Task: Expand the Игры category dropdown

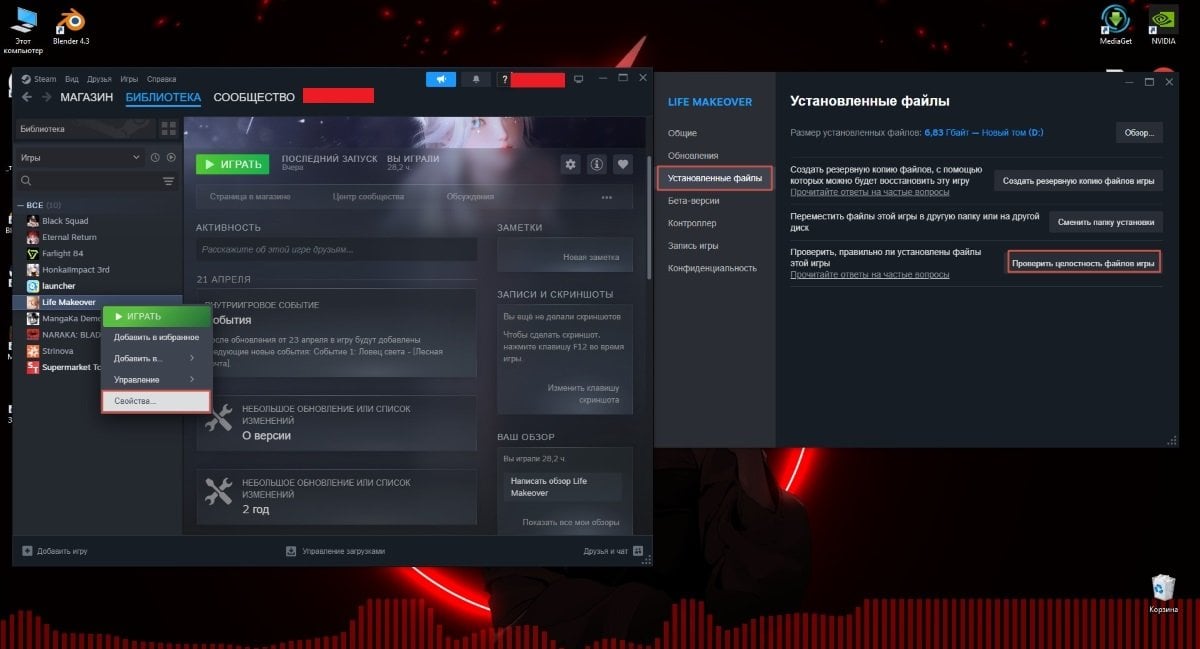Action: coord(79,157)
